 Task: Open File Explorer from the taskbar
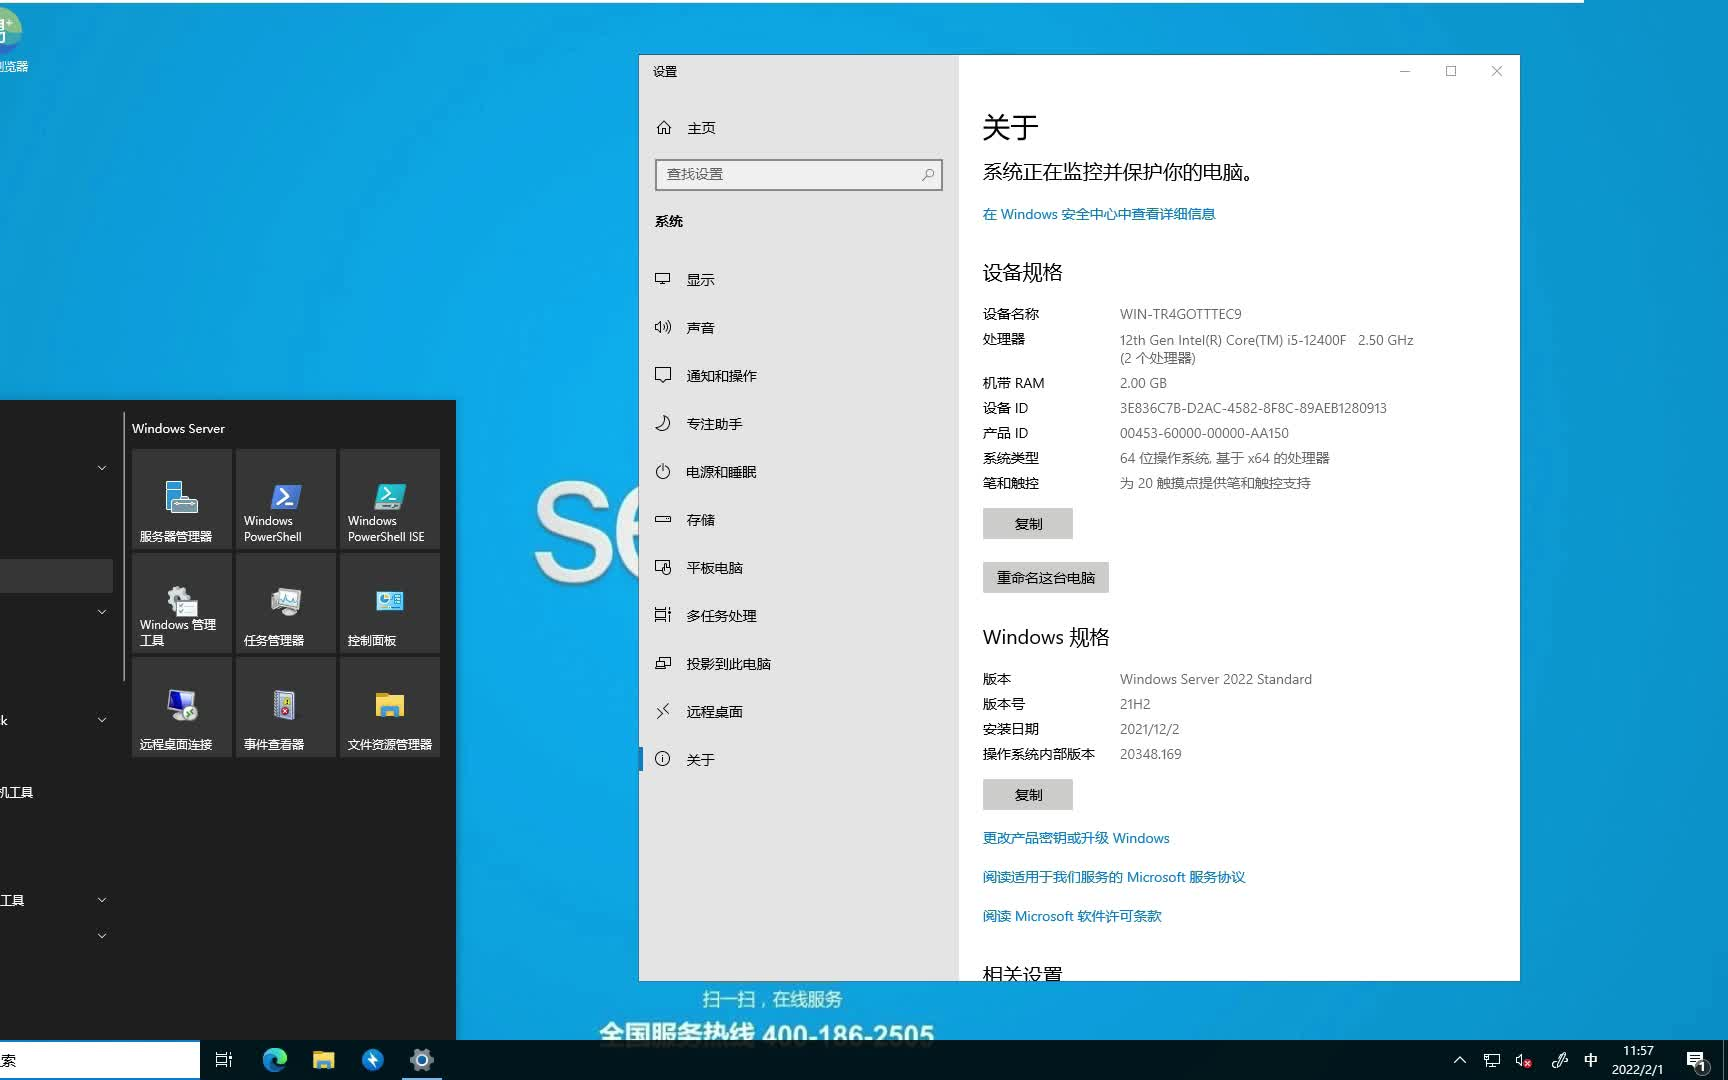[323, 1060]
